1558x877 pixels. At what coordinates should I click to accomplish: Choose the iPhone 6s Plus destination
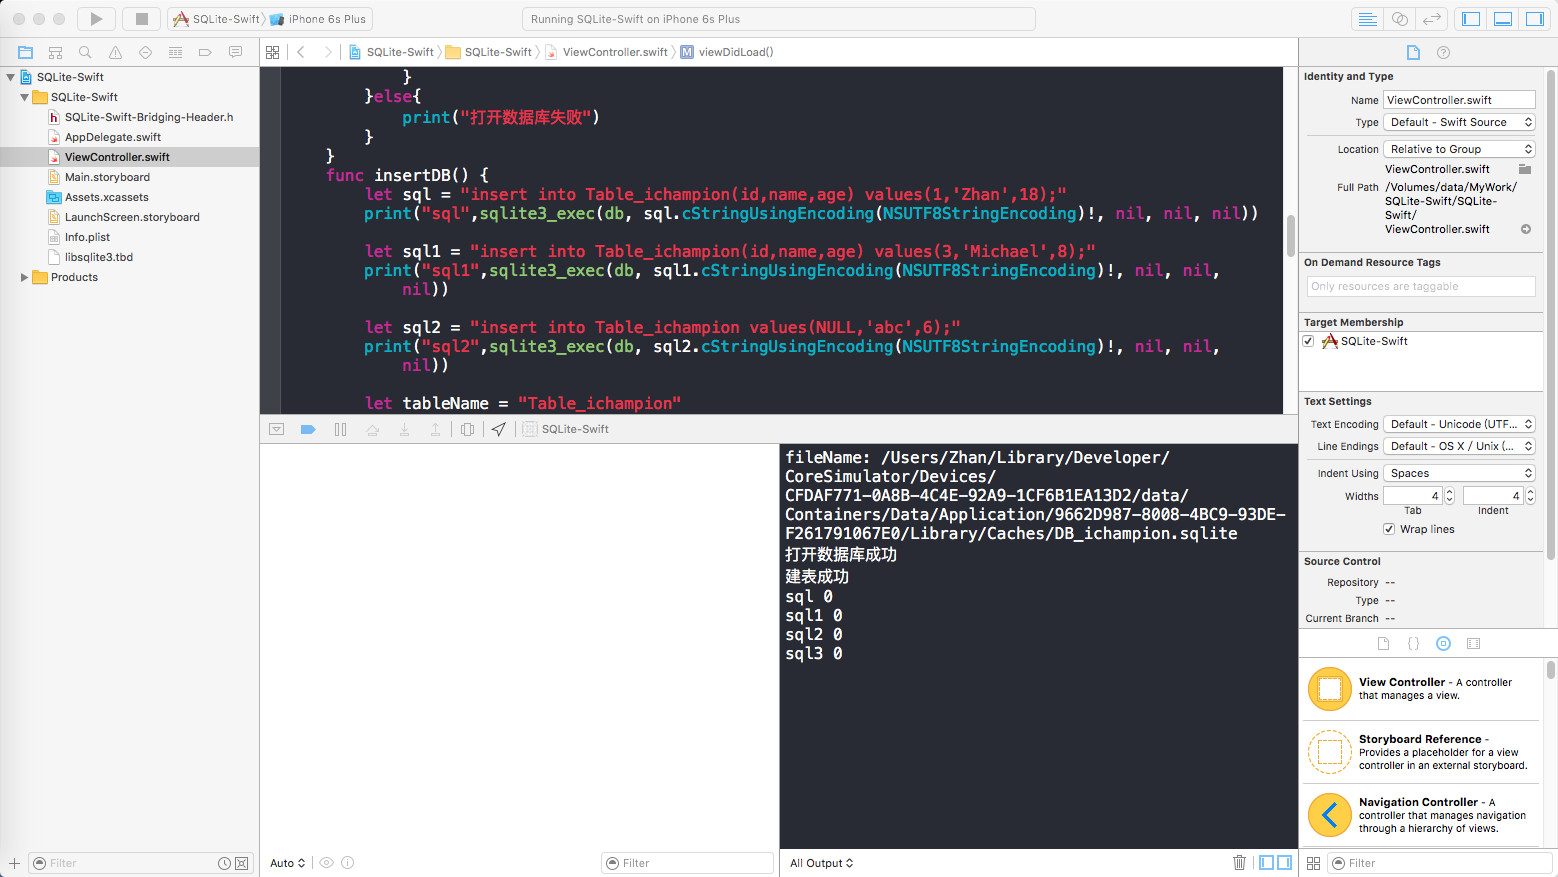318,19
